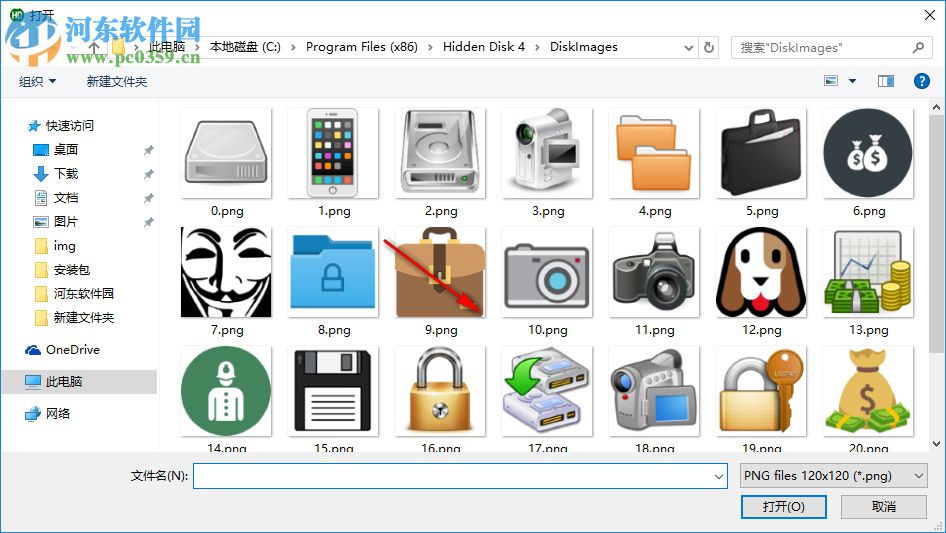This screenshot has width=946, height=533.
Task: Open the view options dropdown arrow
Action: 852,81
